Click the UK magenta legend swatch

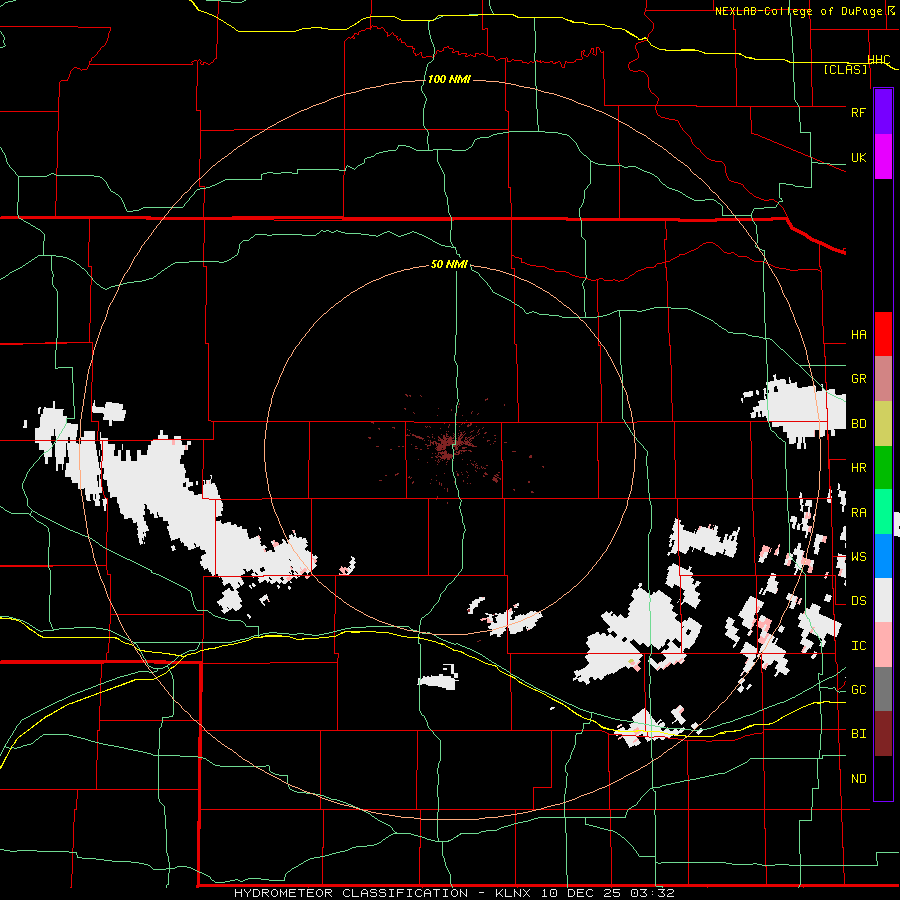883,157
